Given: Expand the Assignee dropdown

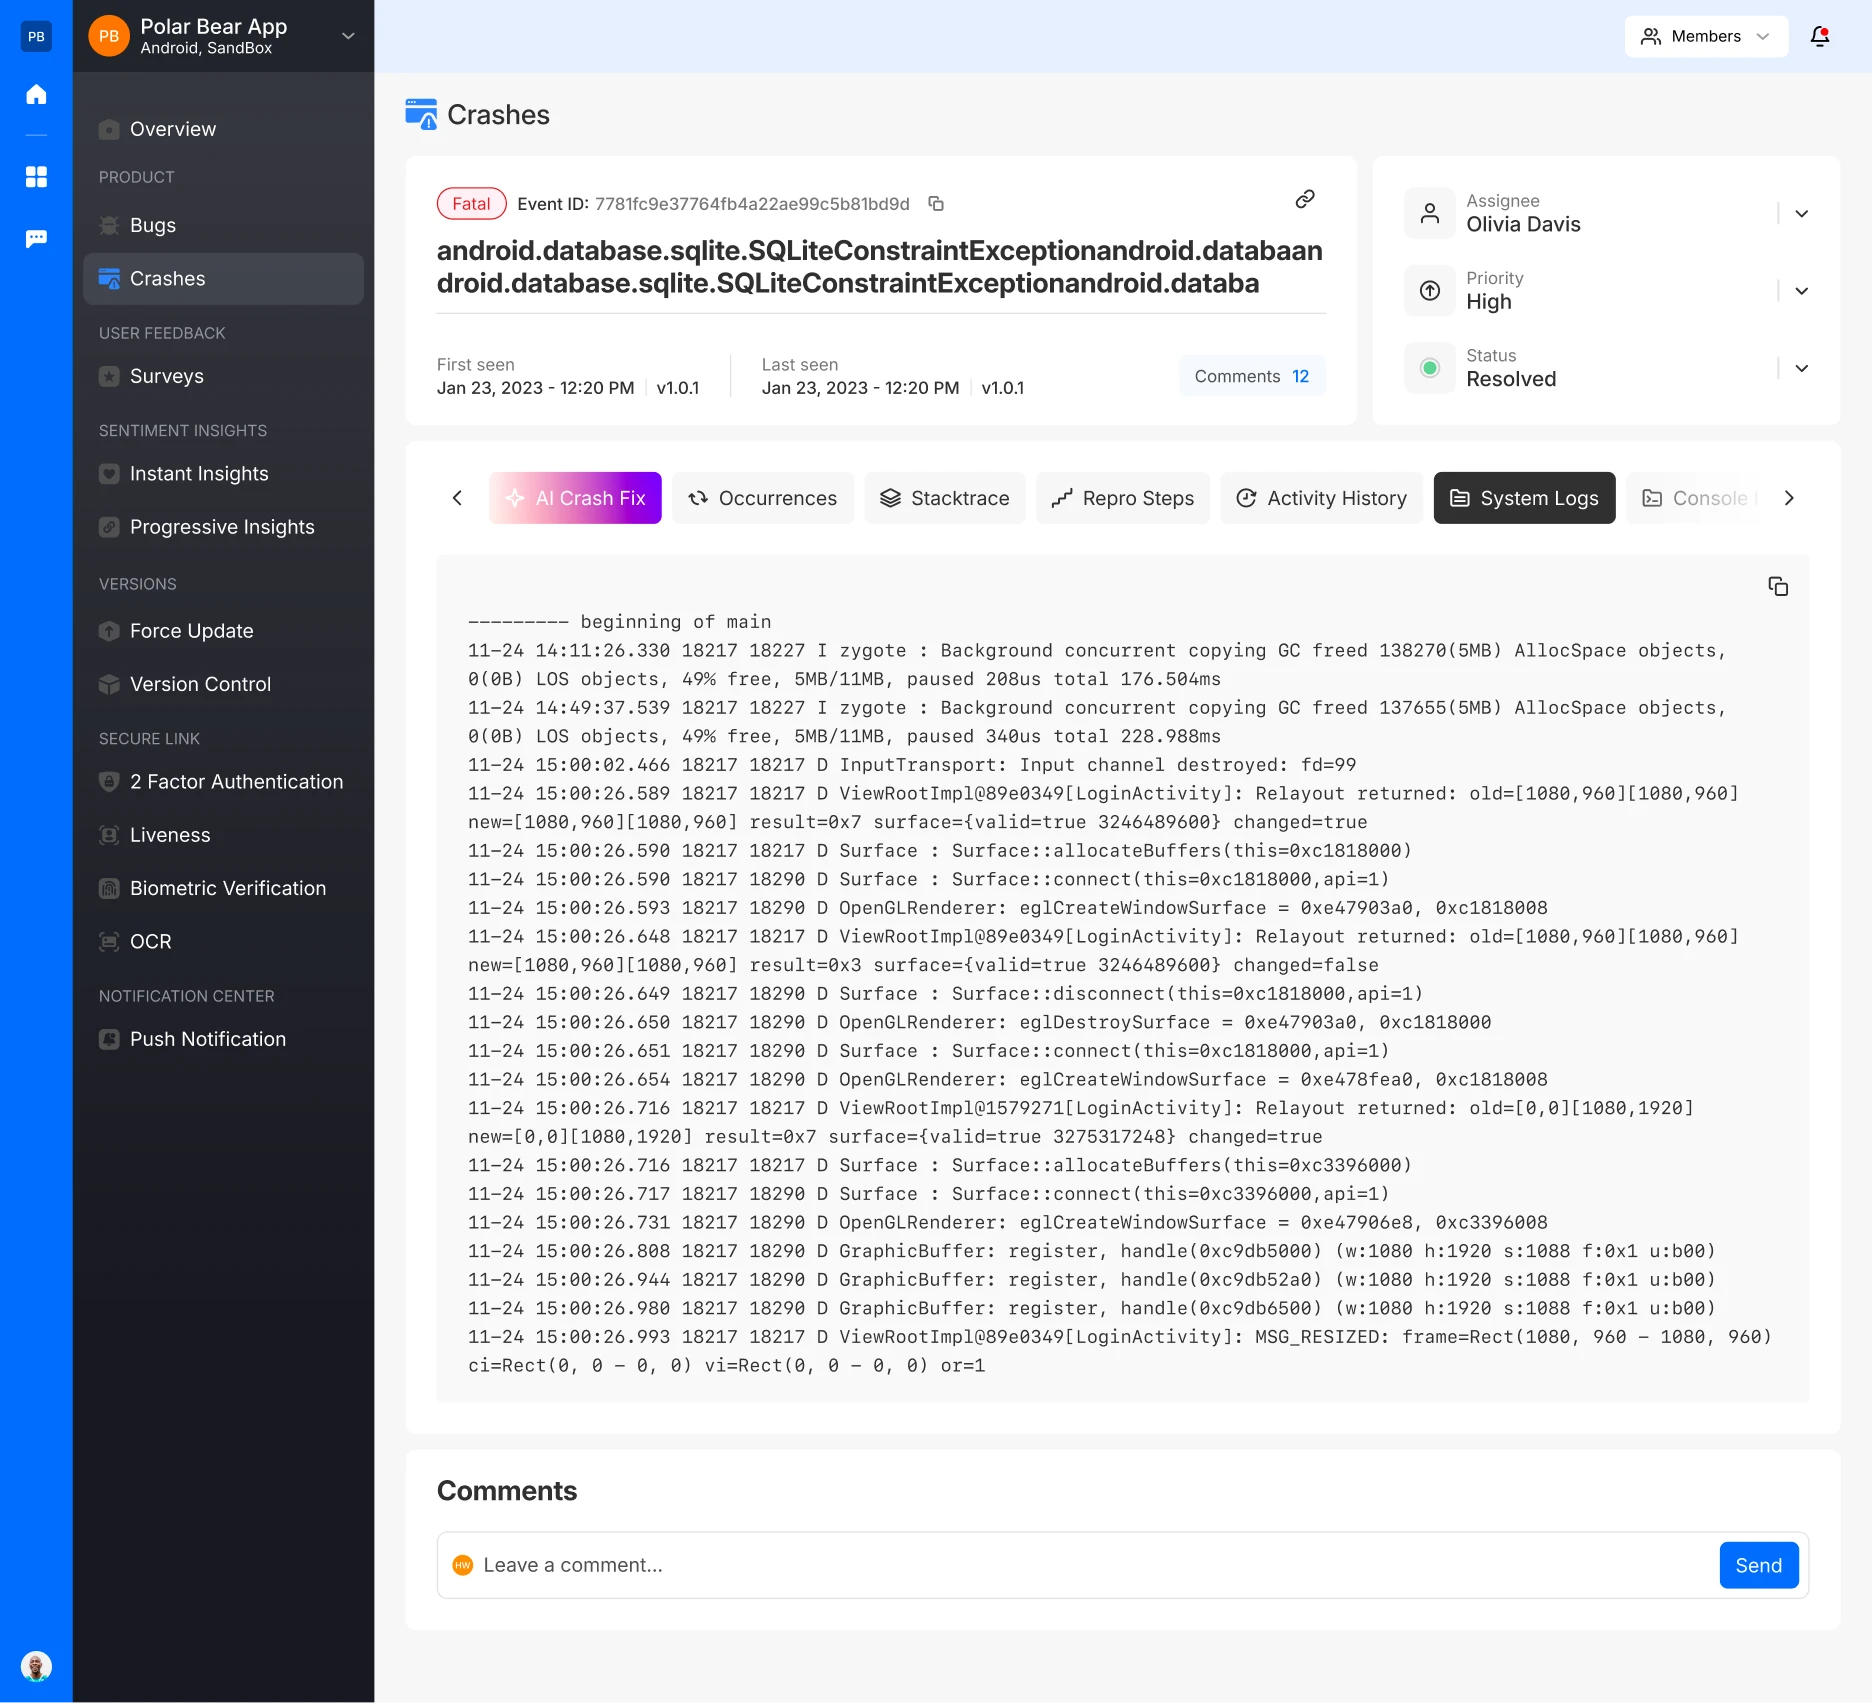Looking at the screenshot, I should pyautogui.click(x=1801, y=214).
